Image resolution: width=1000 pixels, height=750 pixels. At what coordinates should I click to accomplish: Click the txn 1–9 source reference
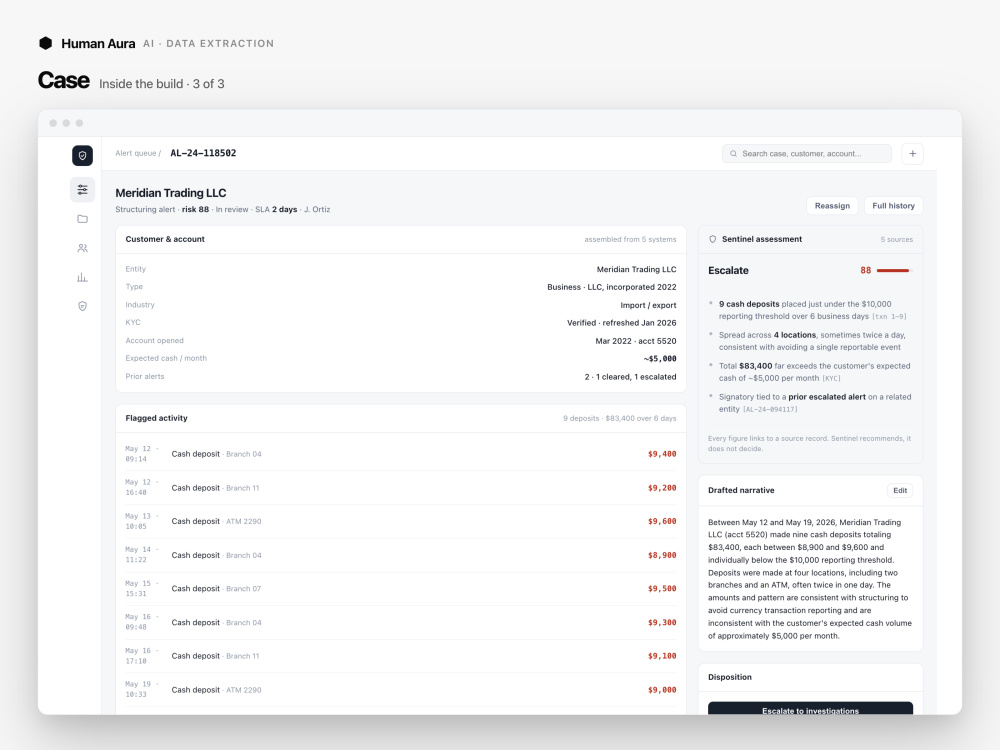click(889, 316)
